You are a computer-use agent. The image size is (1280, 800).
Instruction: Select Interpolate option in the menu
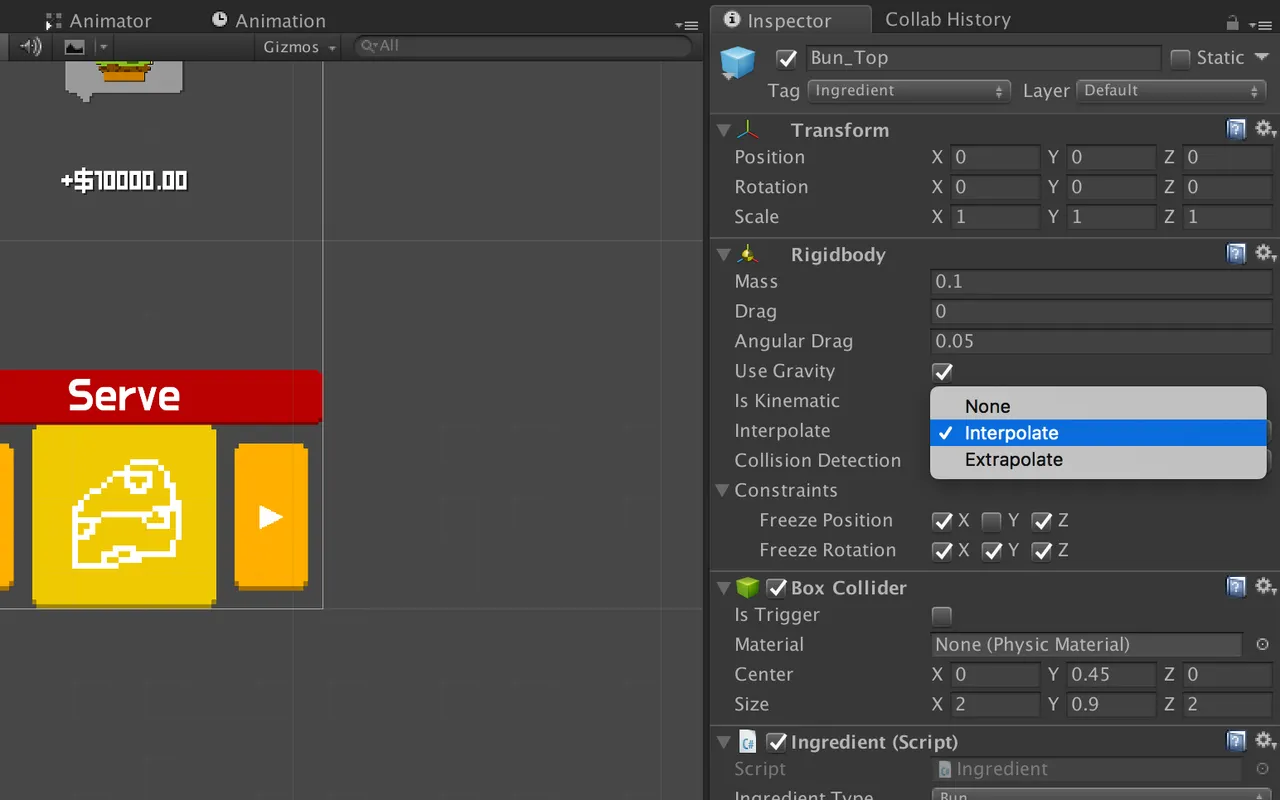(x=1098, y=433)
